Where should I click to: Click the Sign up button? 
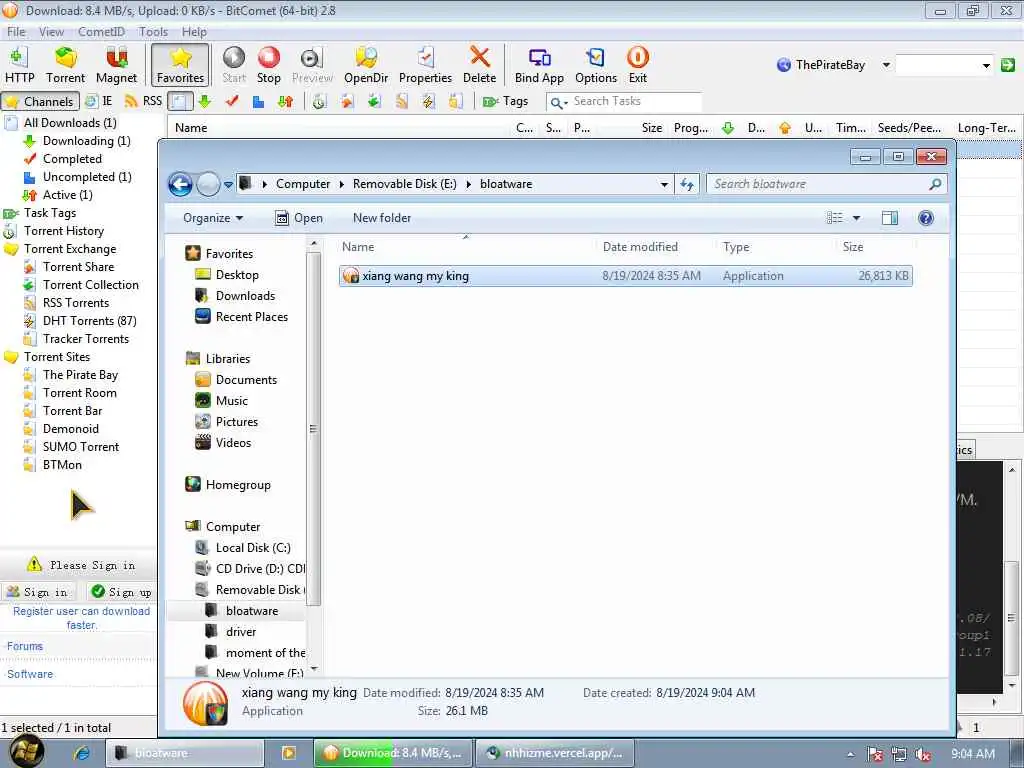122,592
